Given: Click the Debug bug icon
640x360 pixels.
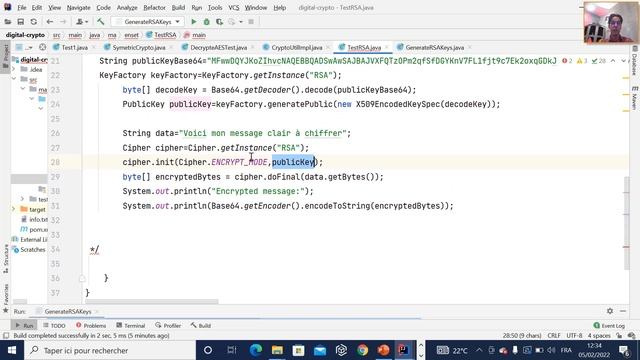Looking at the screenshot, I should tap(207, 22).
